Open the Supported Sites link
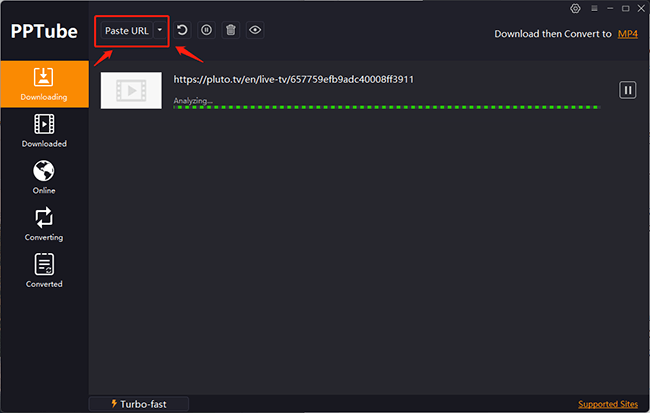Screen dimensions: 650x413 (x=608, y=404)
